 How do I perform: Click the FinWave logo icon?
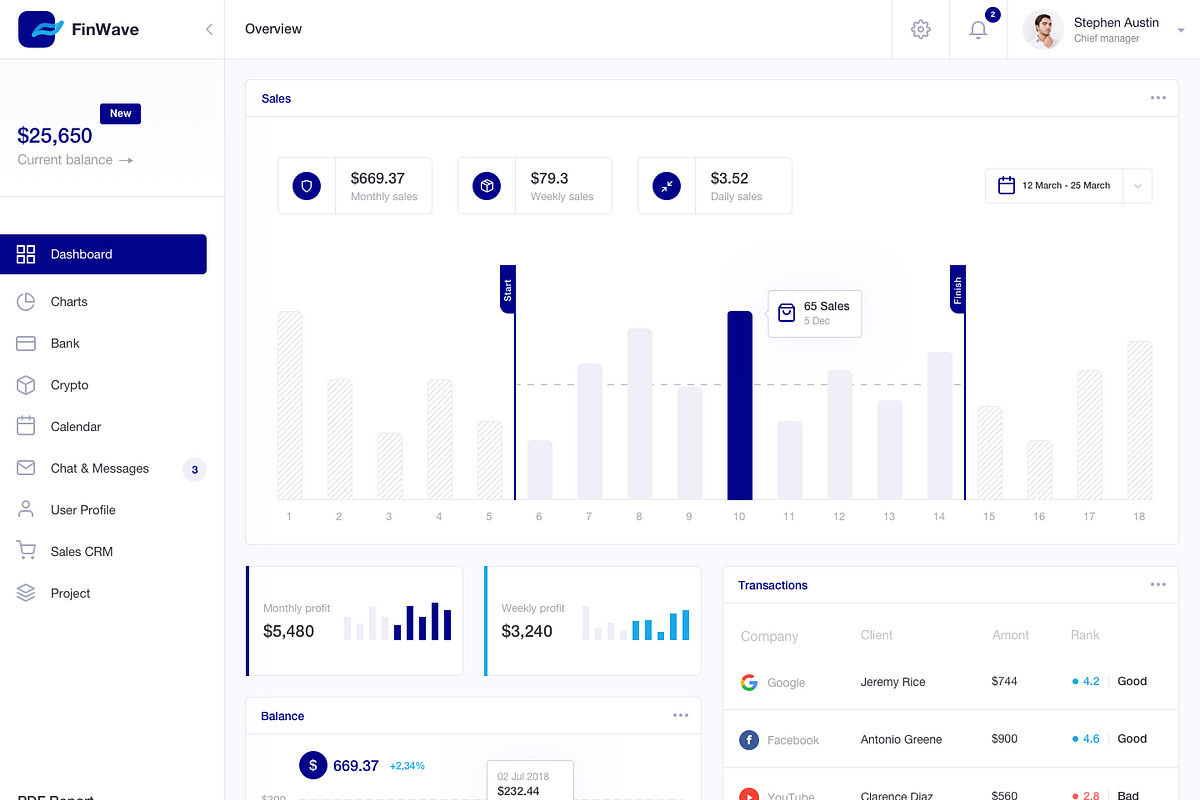[x=40, y=29]
